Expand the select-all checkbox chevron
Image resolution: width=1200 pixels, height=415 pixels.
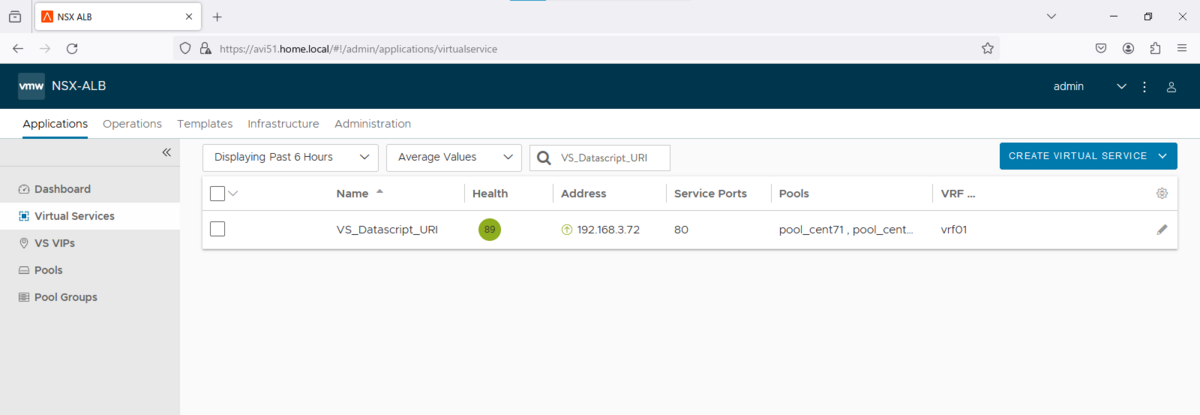point(234,194)
